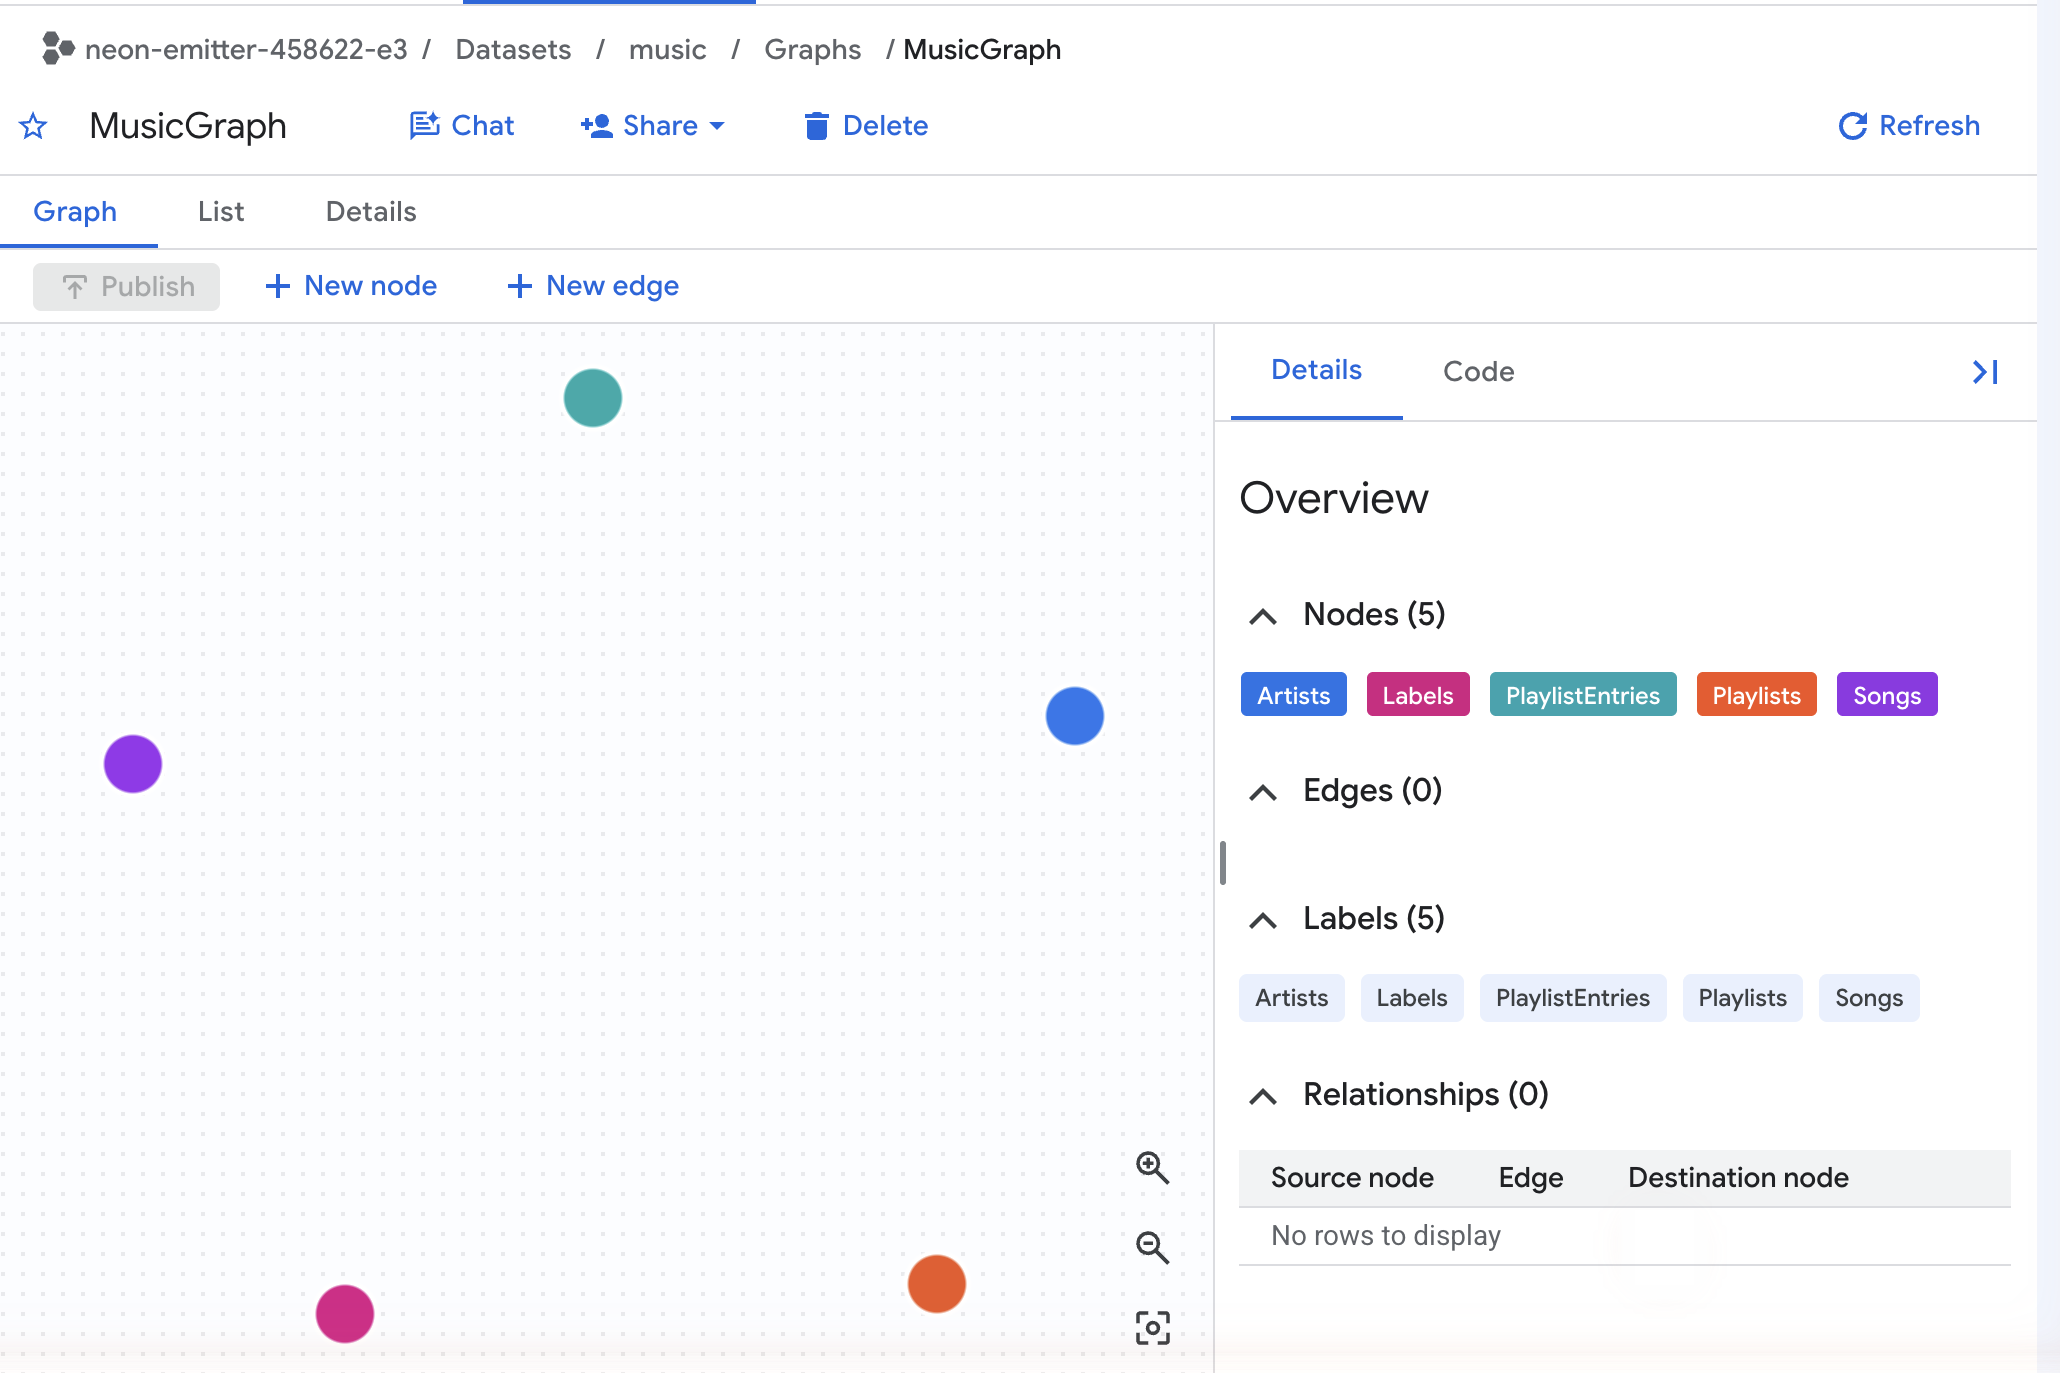The height and width of the screenshot is (1373, 2060).
Task: Click the panel divider resize handle
Action: (x=1222, y=863)
